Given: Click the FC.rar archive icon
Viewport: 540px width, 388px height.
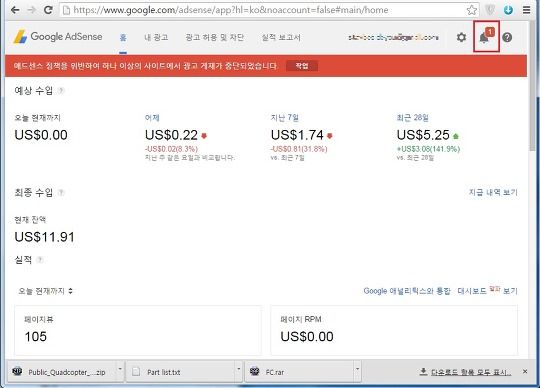Looking at the screenshot, I should 255,371.
